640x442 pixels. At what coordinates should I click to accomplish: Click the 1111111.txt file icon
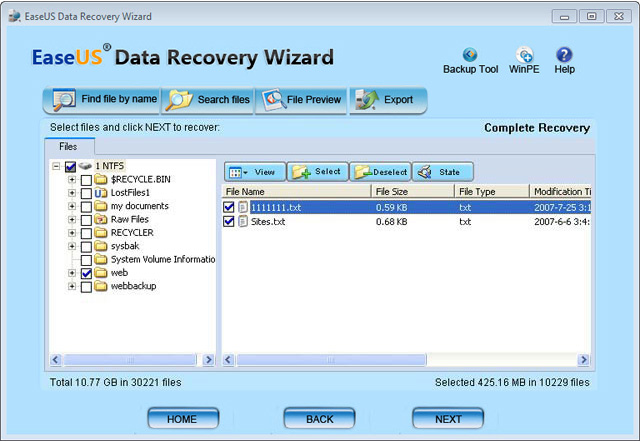(243, 207)
